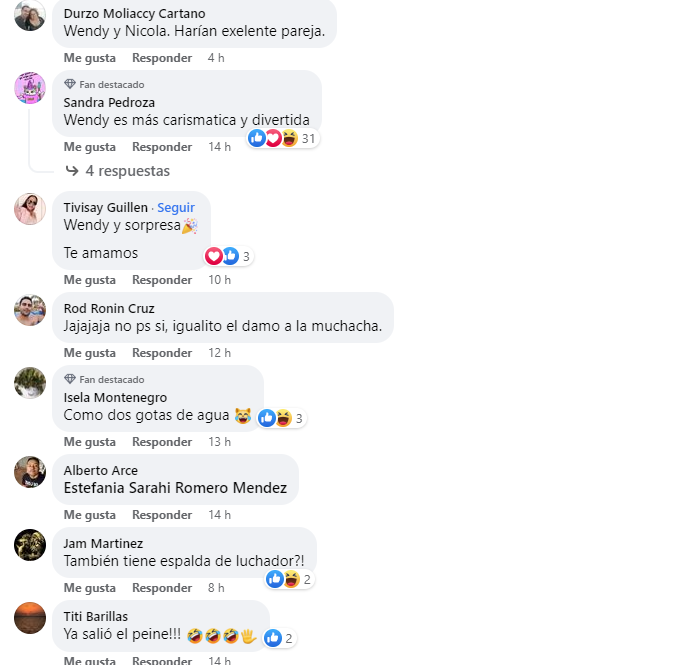Open Jam Martinez's profile name
This screenshot has width=690, height=665.
tap(103, 544)
